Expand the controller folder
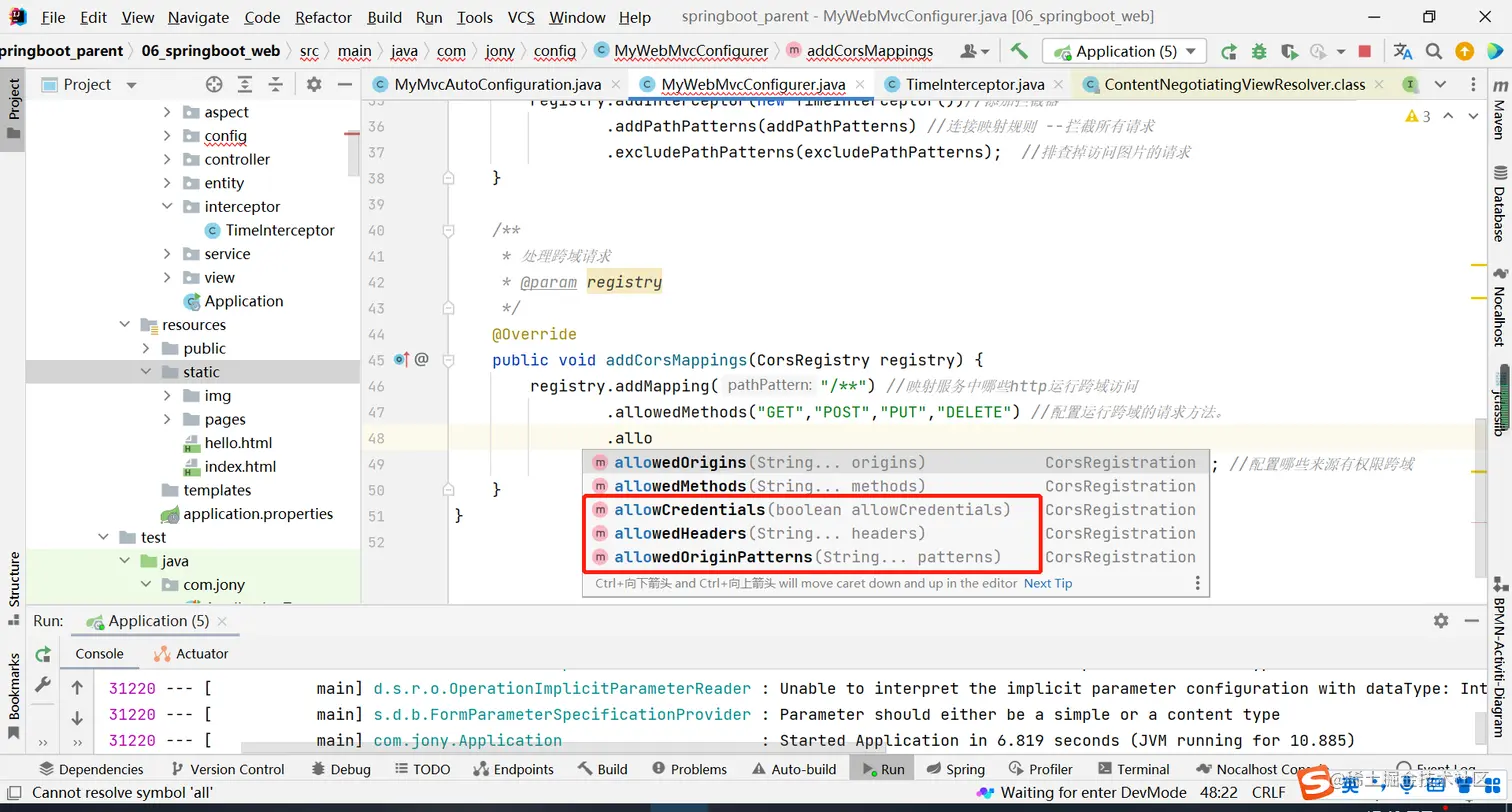 (167, 159)
